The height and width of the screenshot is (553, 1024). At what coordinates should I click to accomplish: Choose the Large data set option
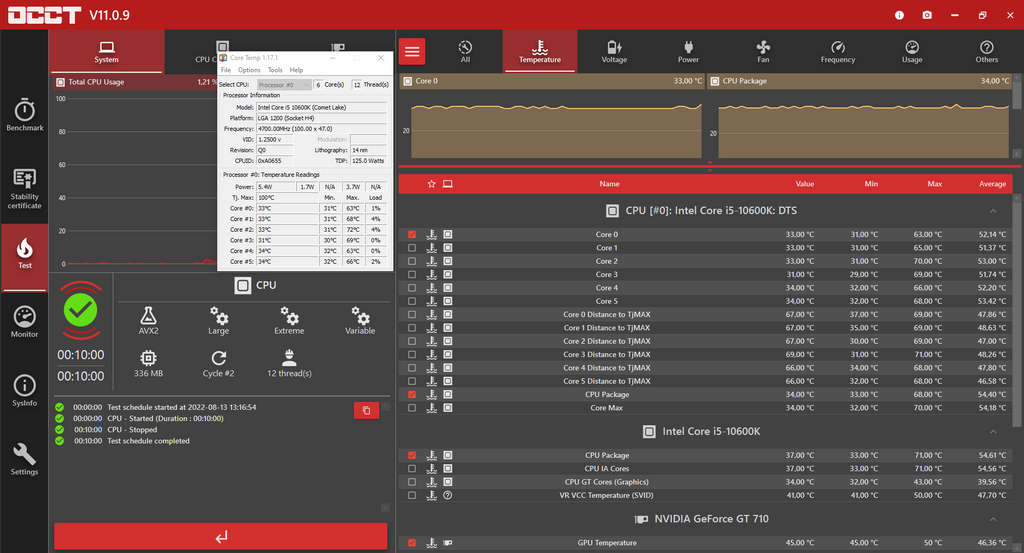[x=219, y=321]
